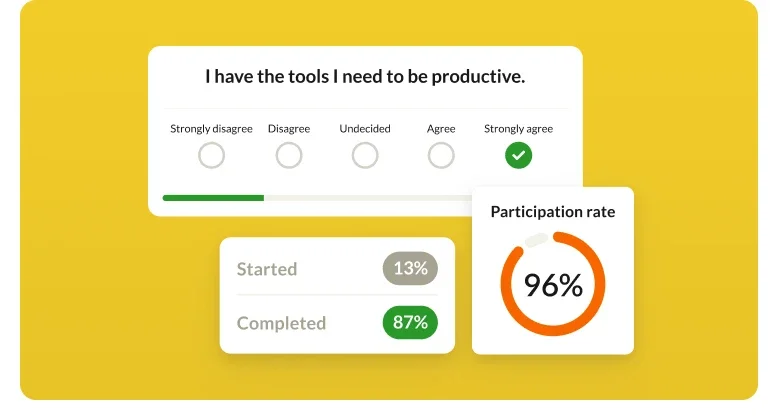Click the Agree label text
The width and height of the screenshot is (778, 420).
pyautogui.click(x=441, y=129)
